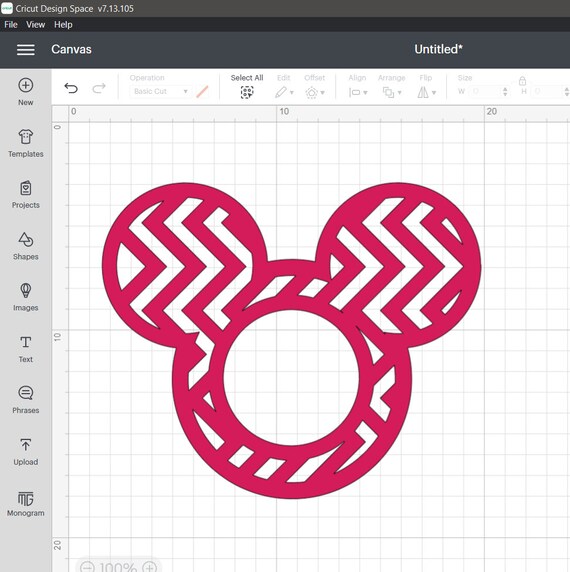Screen dimensions: 570x572
Task: Zoom in with the plus button
Action: 149,567
